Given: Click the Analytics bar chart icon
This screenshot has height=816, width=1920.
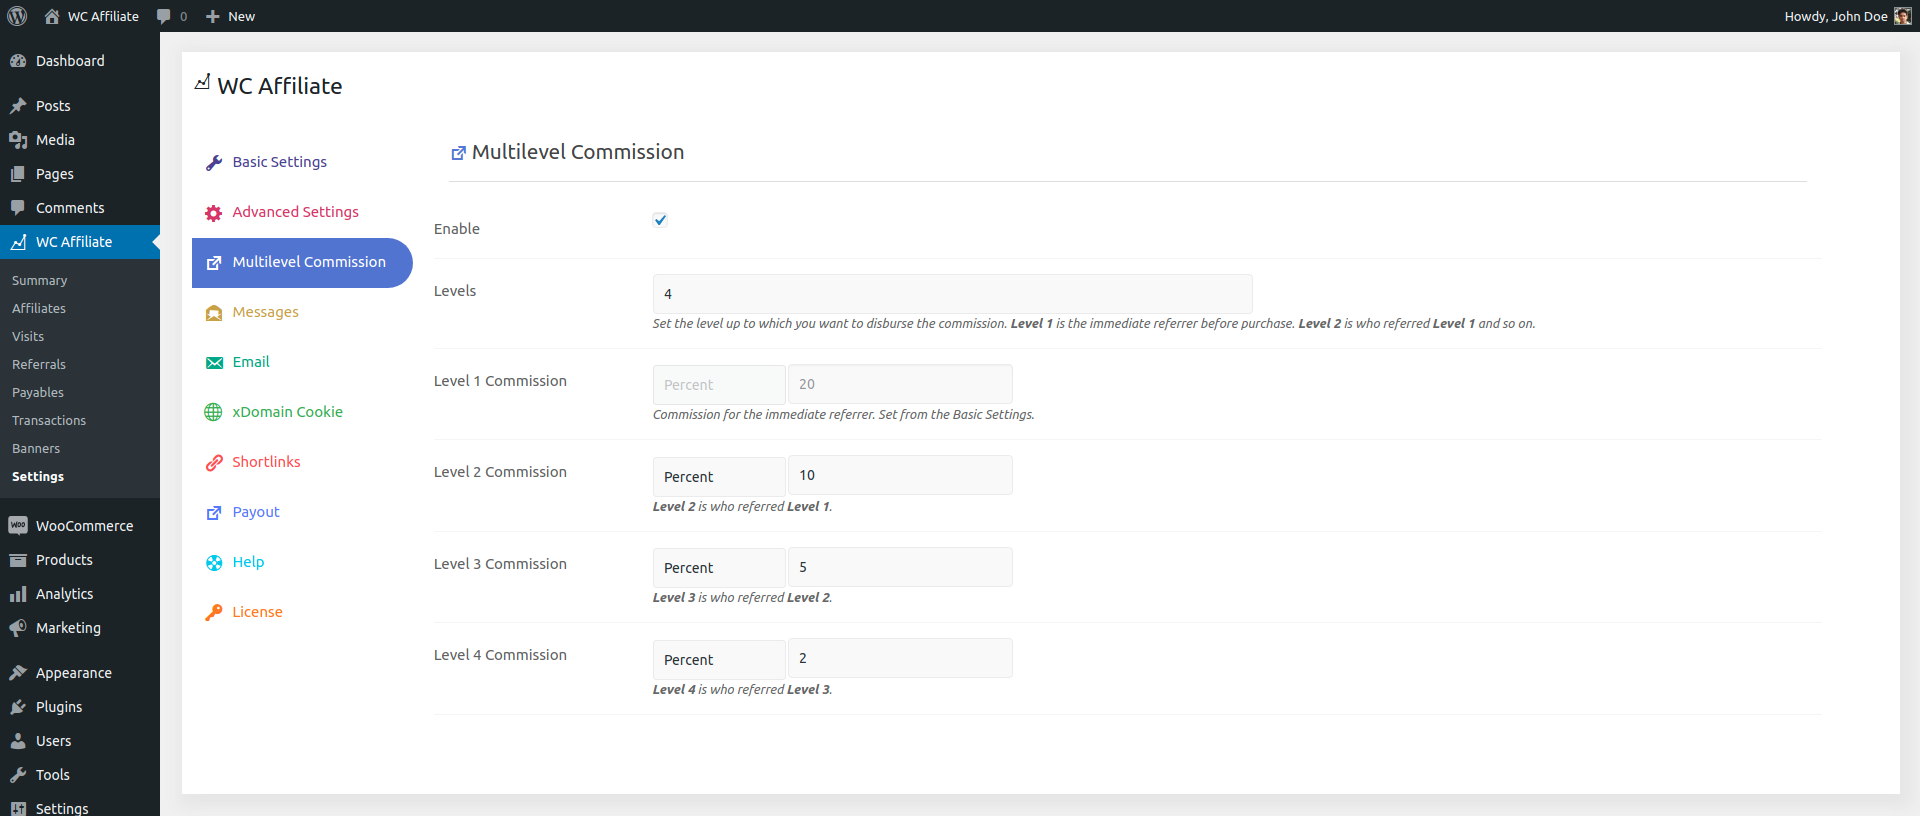Looking at the screenshot, I should (18, 594).
